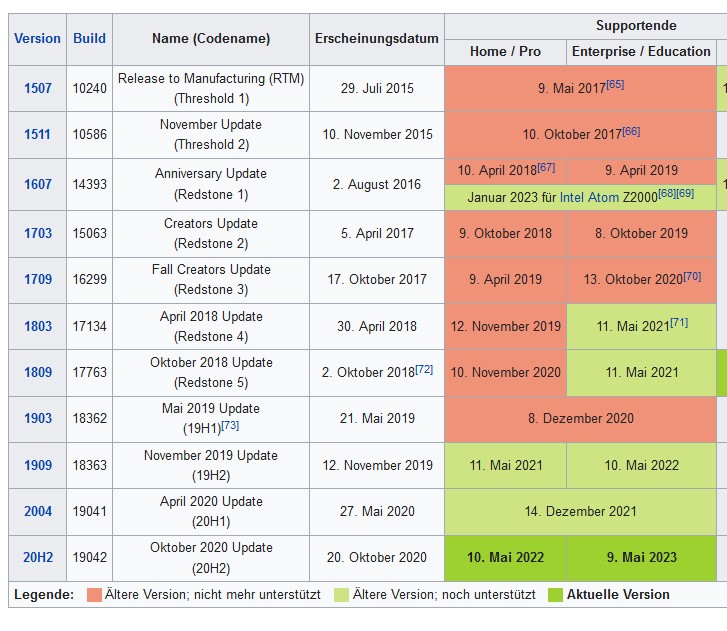Viewport: 727px width, 631px height.
Task: Jump to footnote reference 66
Action: [x=631, y=131]
